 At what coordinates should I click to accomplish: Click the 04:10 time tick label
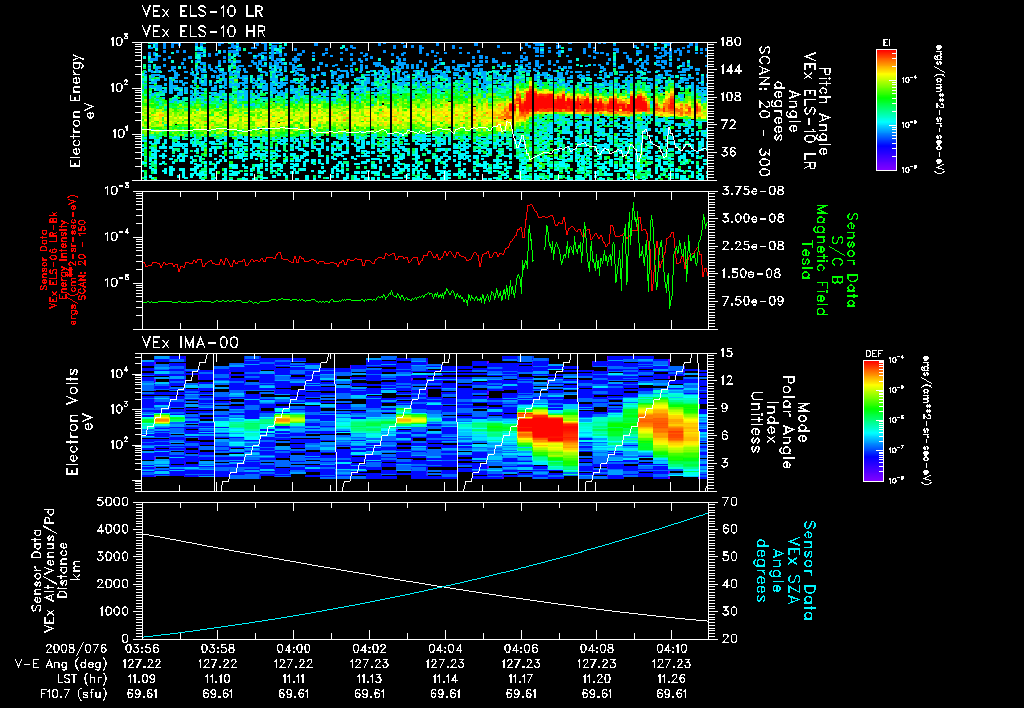[x=673, y=649]
